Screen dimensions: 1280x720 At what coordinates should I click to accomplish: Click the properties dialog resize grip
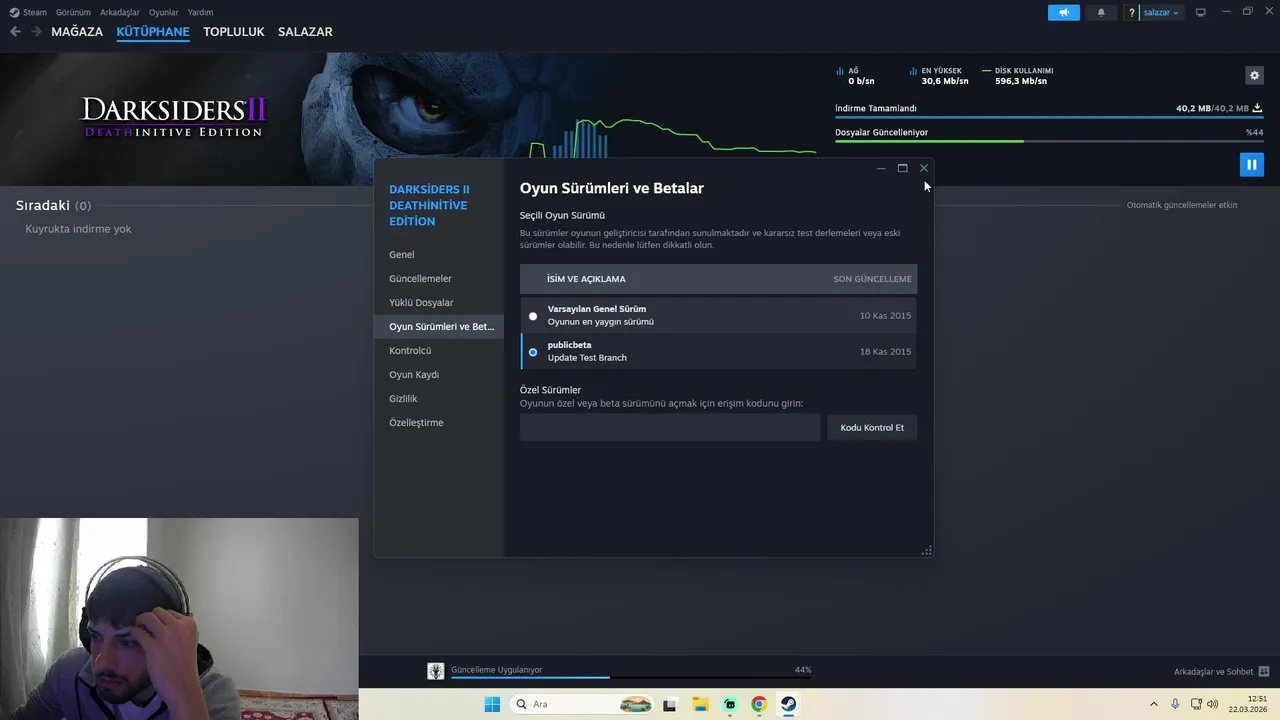pos(927,550)
